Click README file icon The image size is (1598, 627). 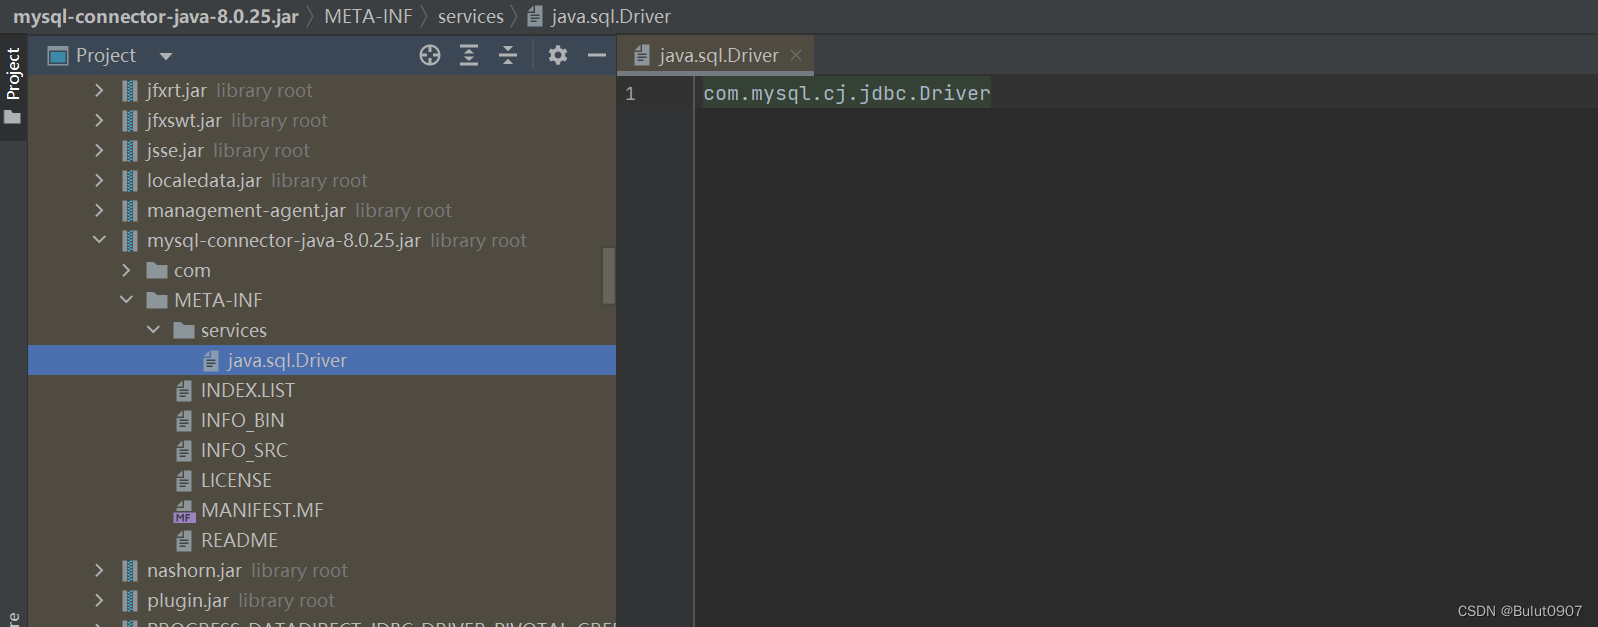pyautogui.click(x=184, y=541)
